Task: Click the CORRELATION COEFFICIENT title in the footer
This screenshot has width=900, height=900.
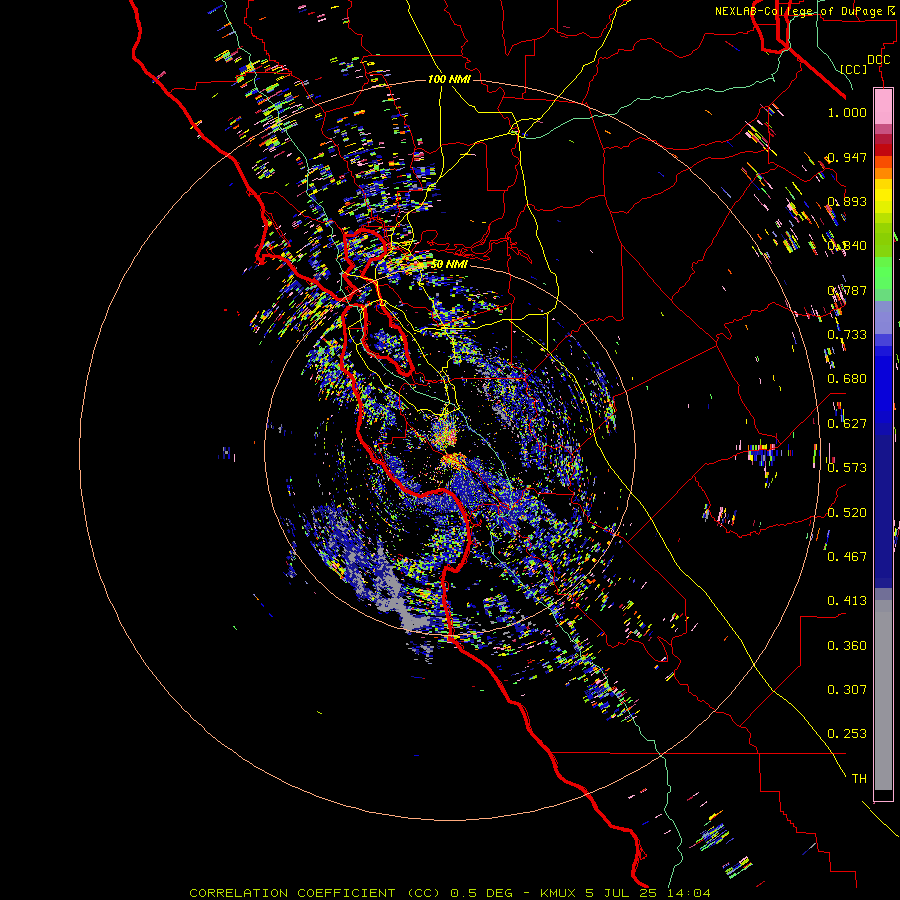Action: [x=292, y=893]
